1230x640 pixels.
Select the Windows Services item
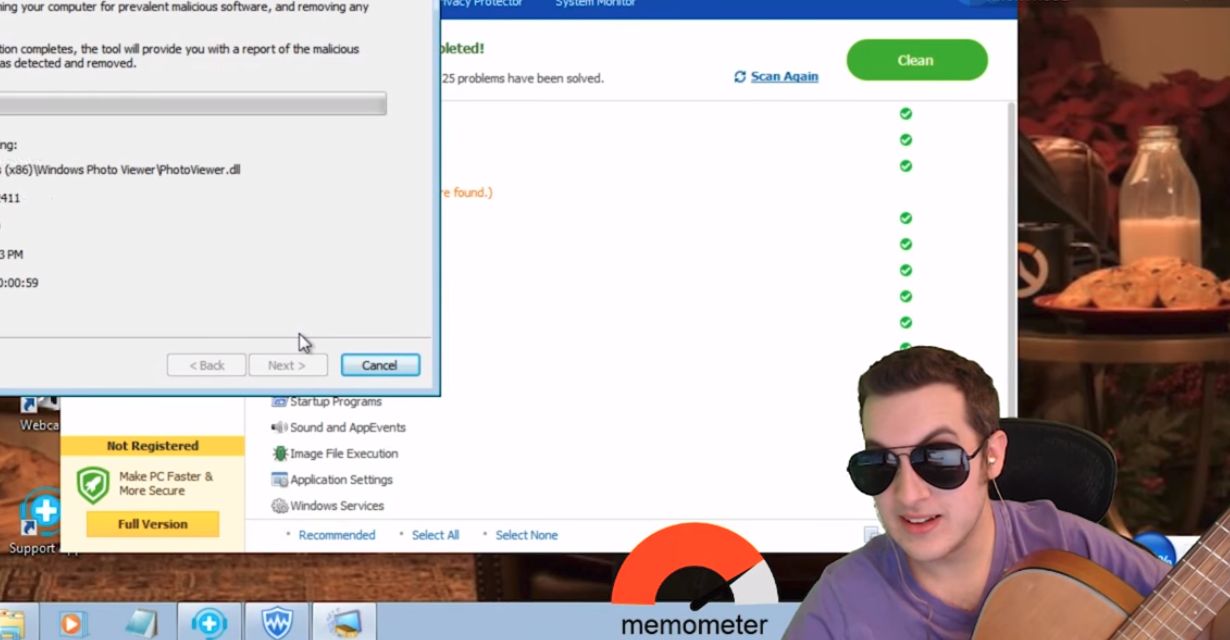336,506
